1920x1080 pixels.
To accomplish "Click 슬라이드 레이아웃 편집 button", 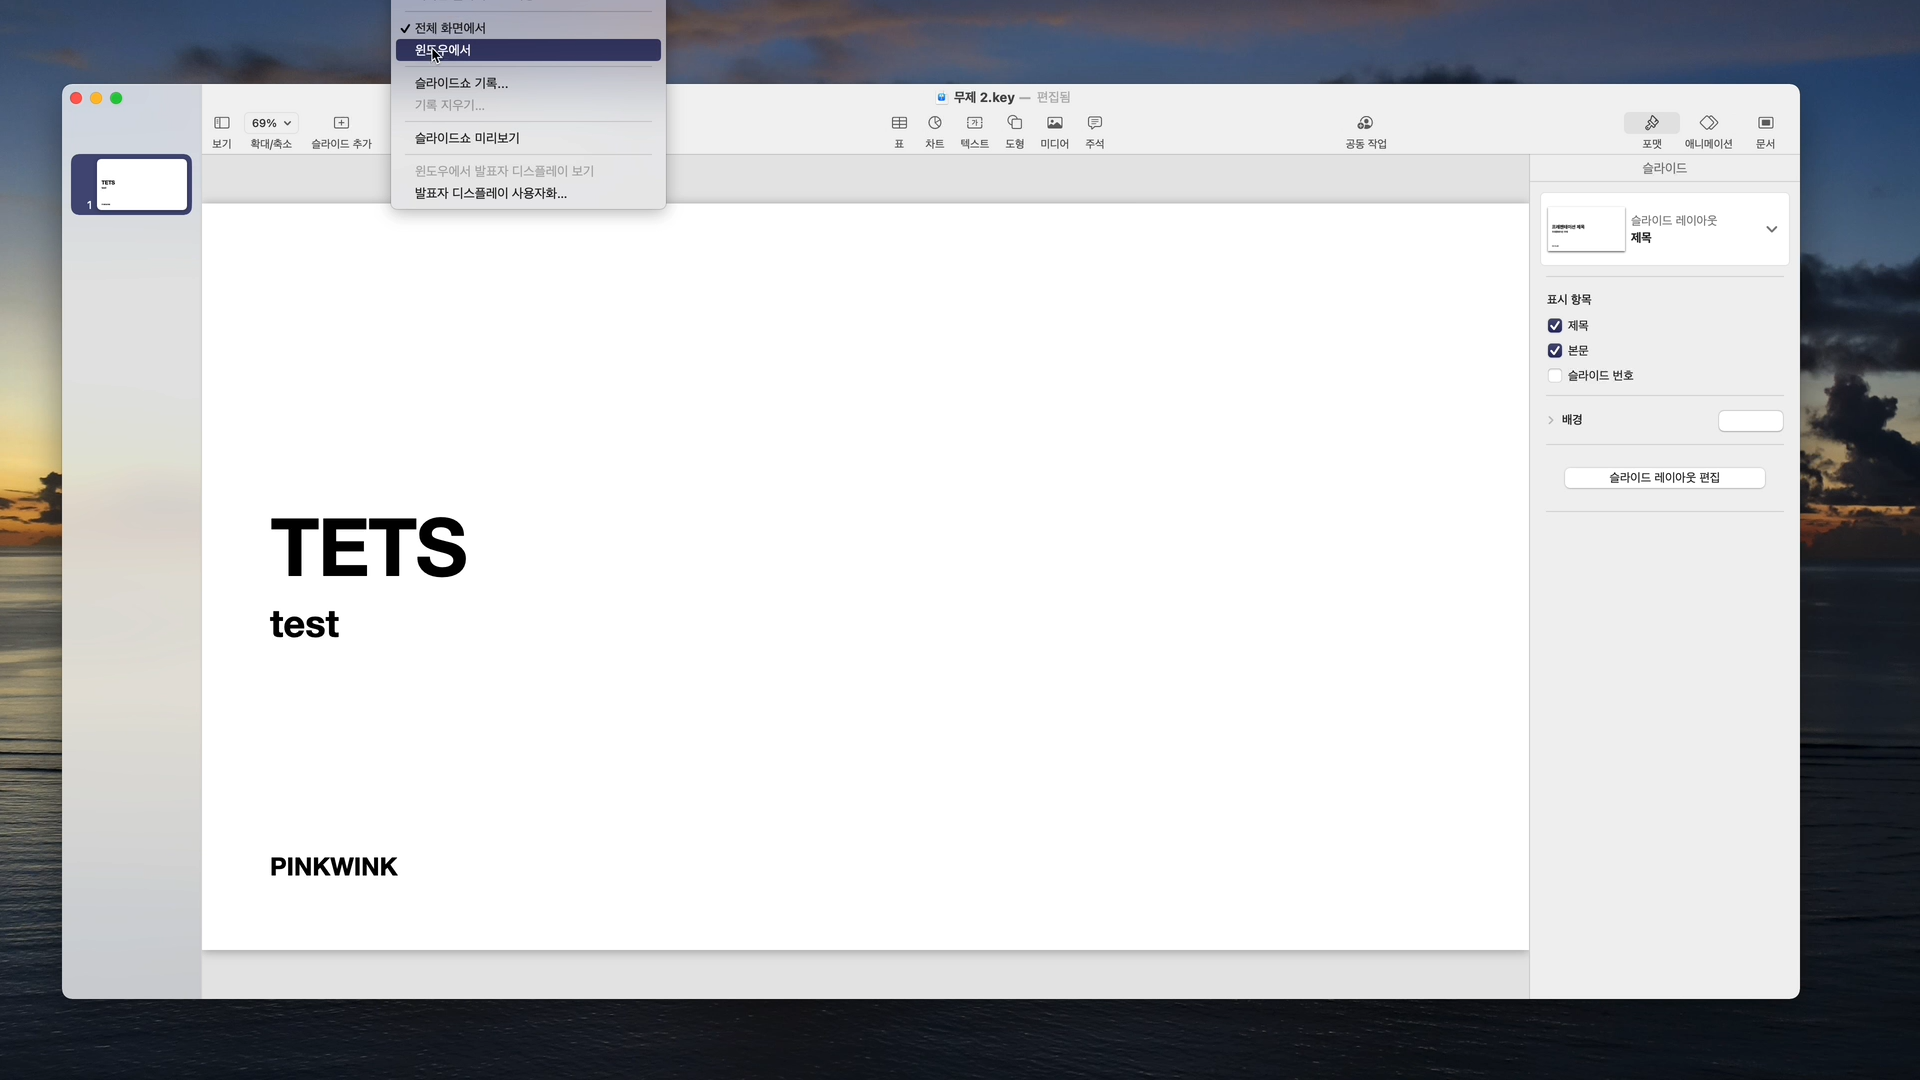I will [x=1664, y=478].
